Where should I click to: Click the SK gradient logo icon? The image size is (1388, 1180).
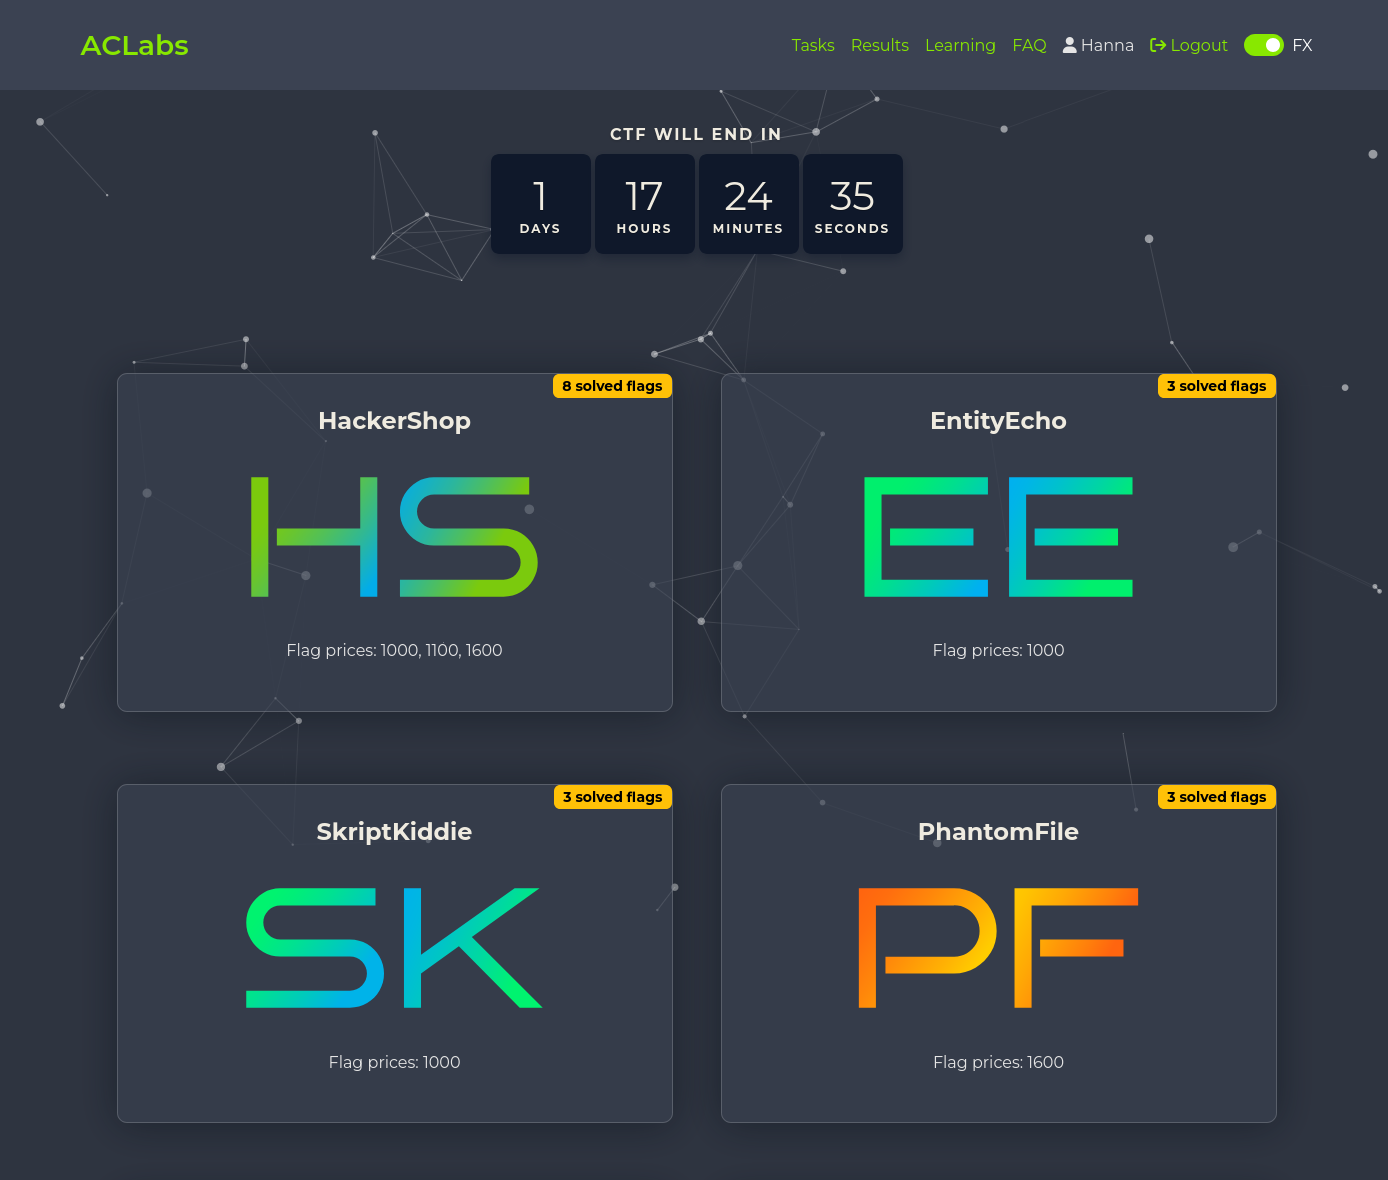394,948
